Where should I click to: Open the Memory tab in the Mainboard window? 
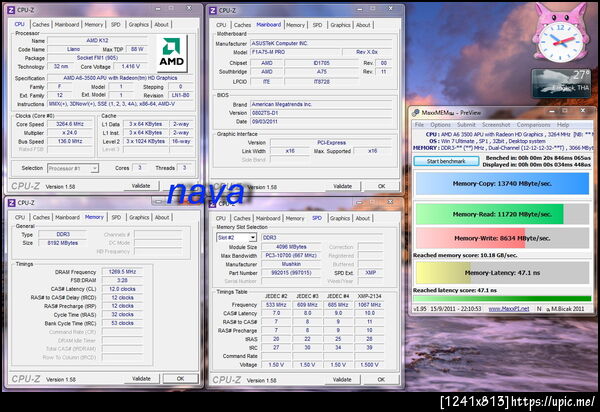tap(295, 25)
